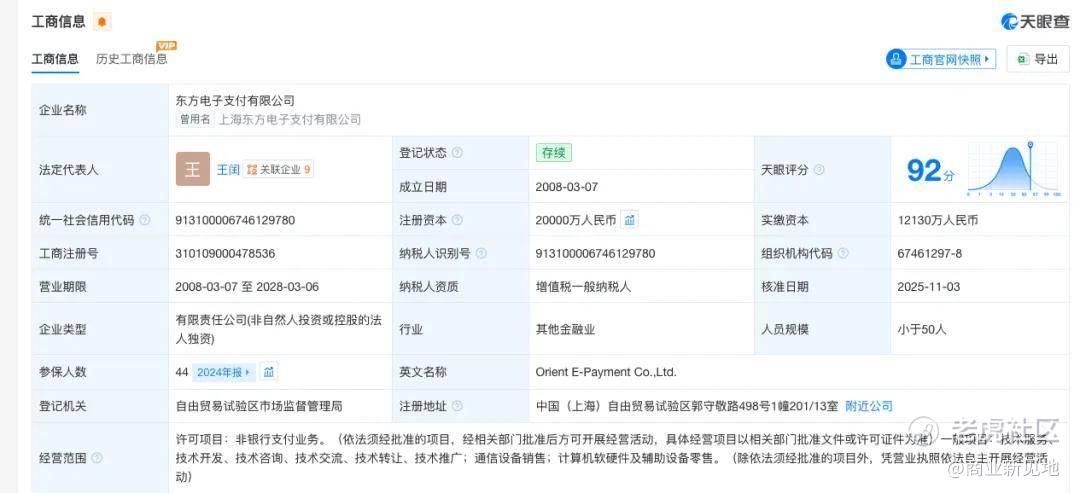Select 自由贸易试验区市场监督管理局 registration authority
The width and height of the screenshot is (1080, 493).
coord(259,406)
